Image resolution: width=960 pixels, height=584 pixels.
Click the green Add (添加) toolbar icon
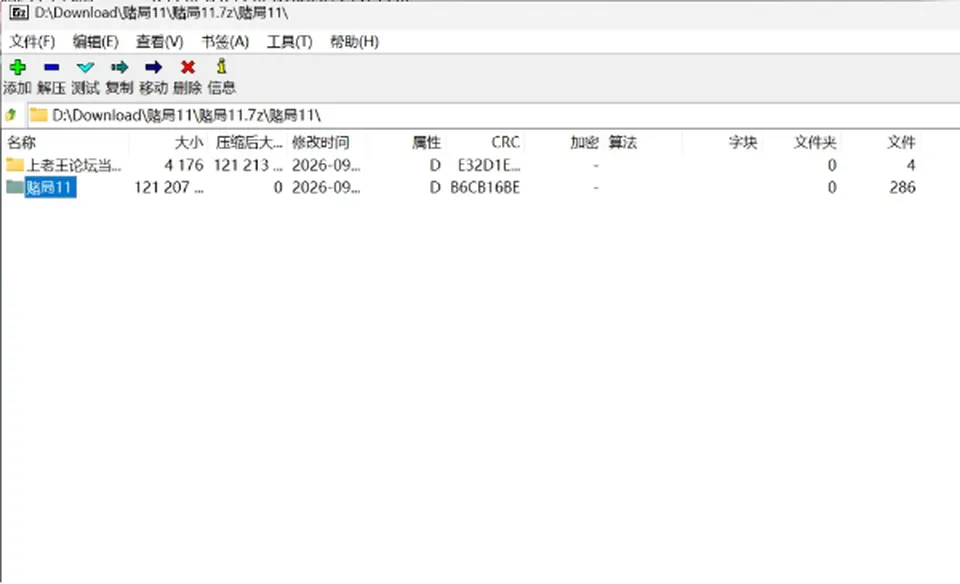pos(18,67)
